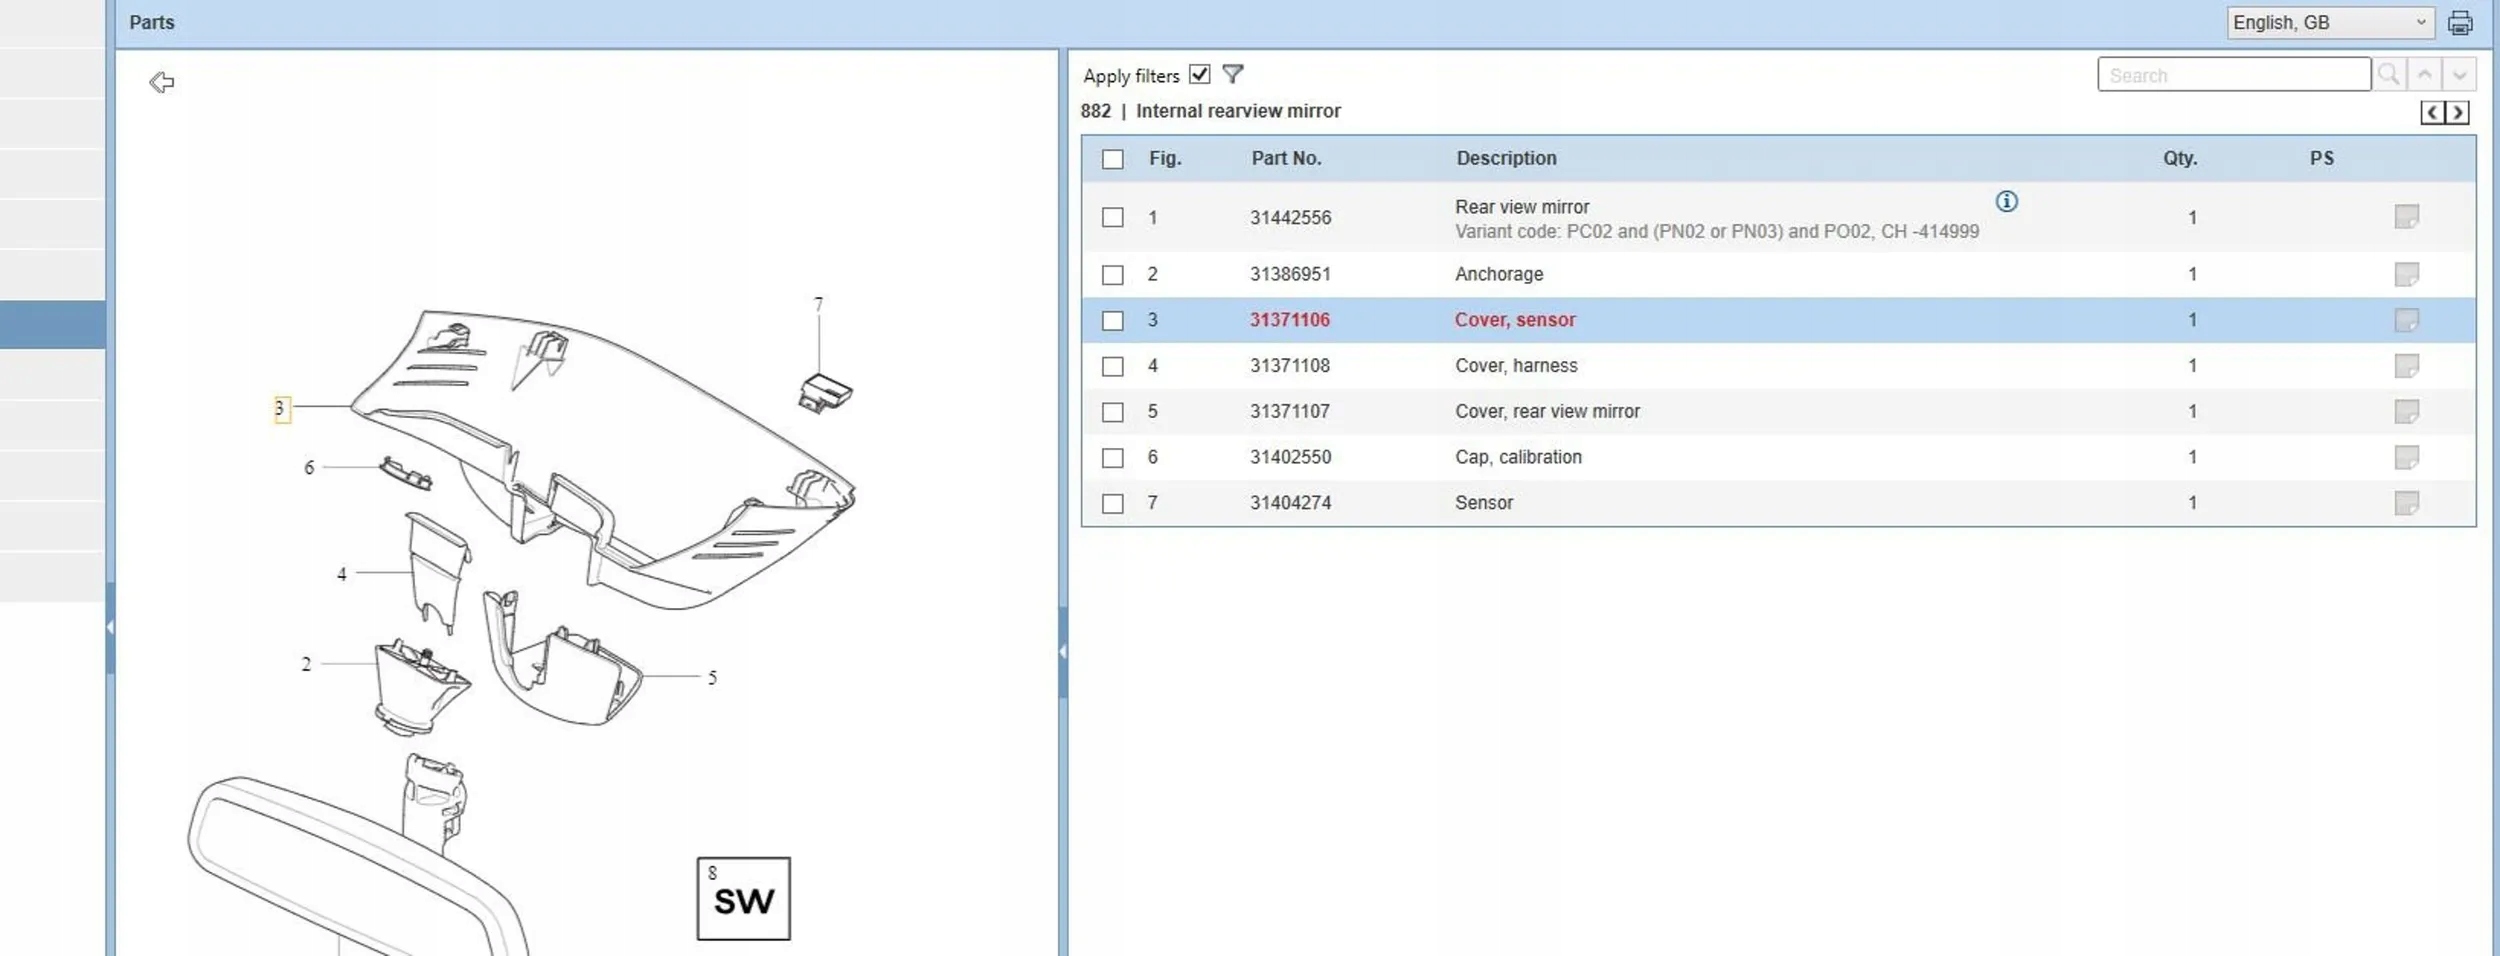Screen dimensions: 2500x956
Task: Click the Variant code text line
Action: (x=1716, y=232)
